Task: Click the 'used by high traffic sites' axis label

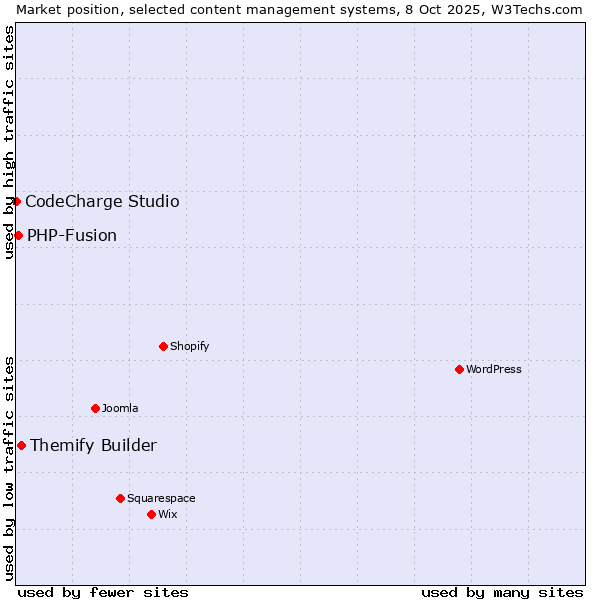Action: pos(9,142)
